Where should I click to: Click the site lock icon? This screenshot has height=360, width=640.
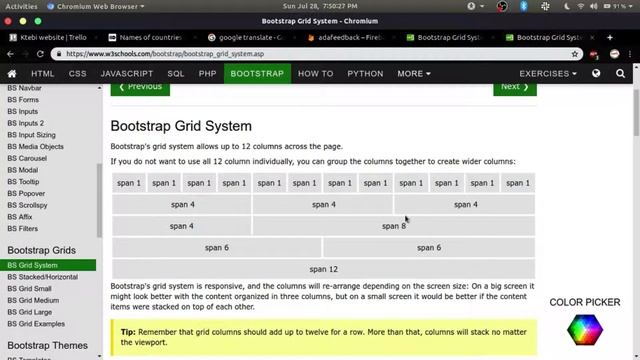[x=59, y=54]
